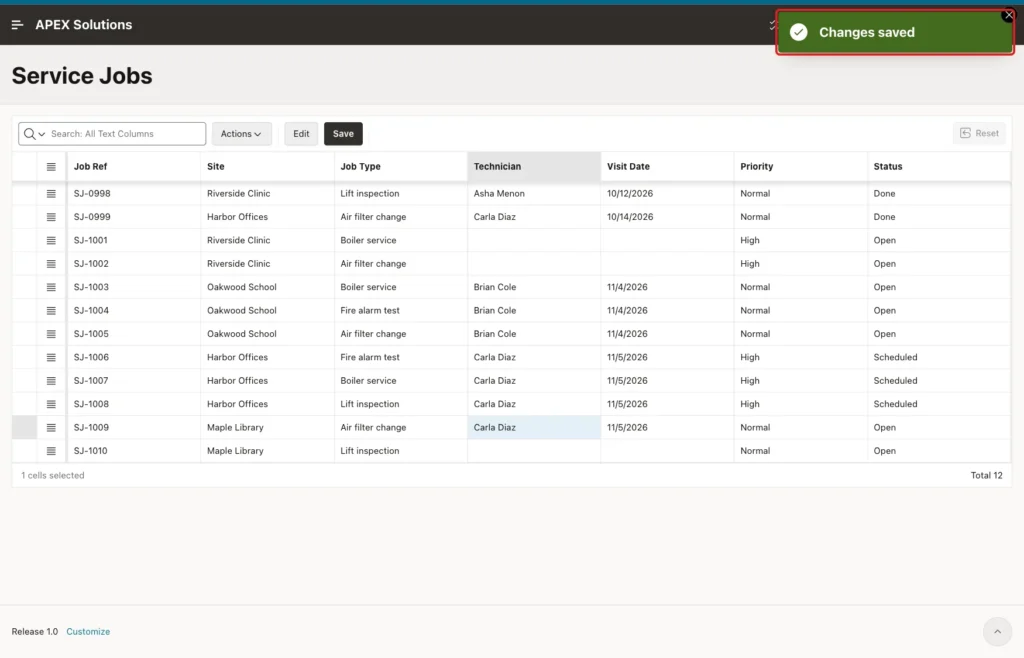Screen dimensions: 1024x658
Task: Open row actions menu for SJ-0999
Action: click(51, 217)
